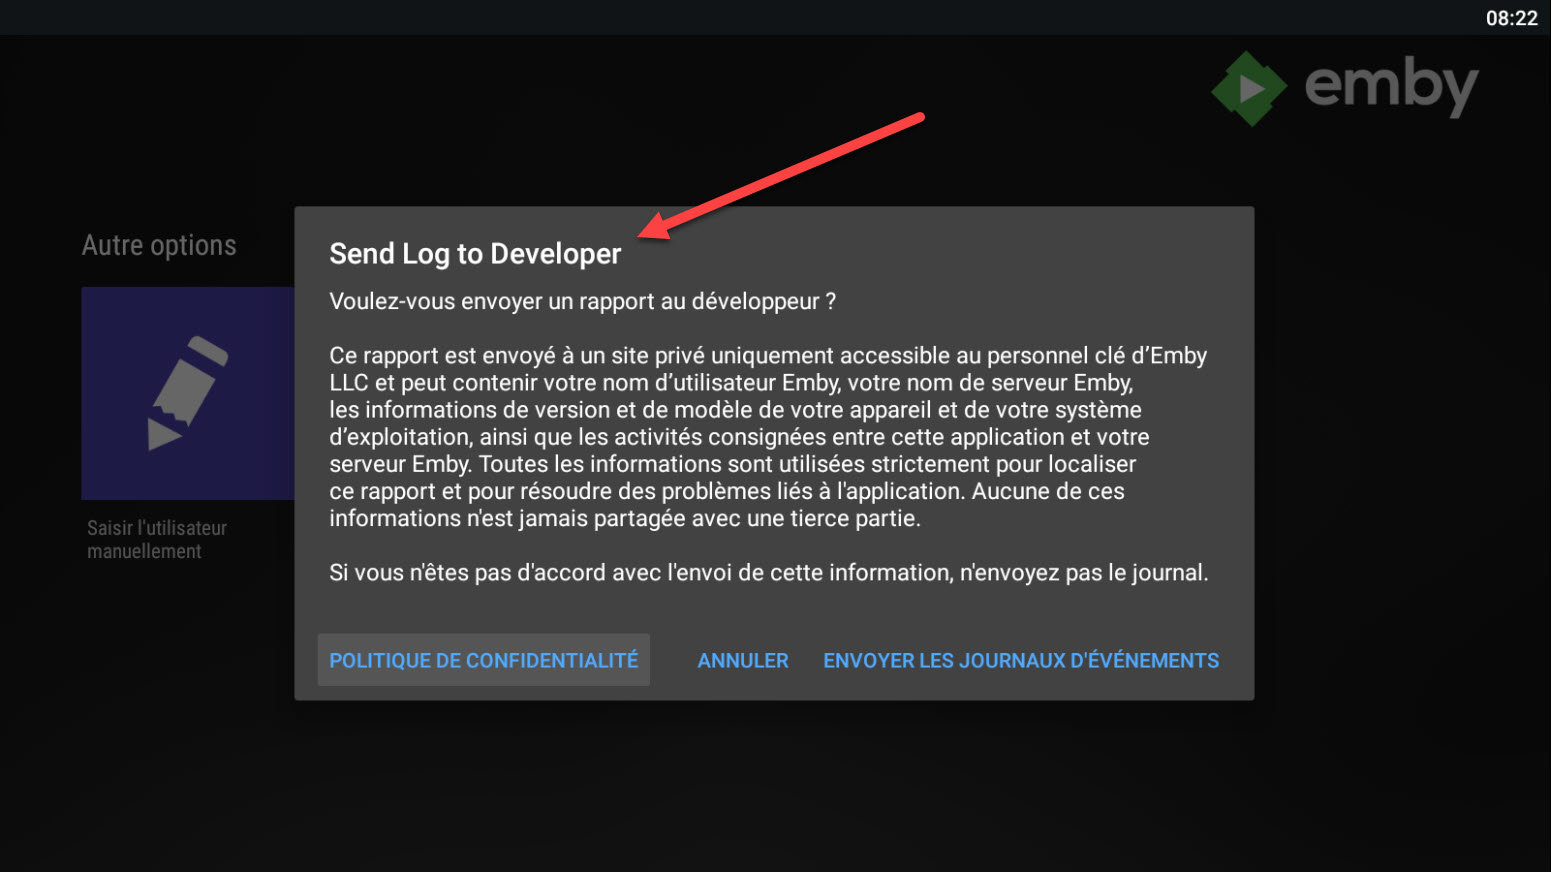Send logs via Envoyer les journaux d'événements
Image resolution: width=1551 pixels, height=872 pixels.
point(1021,660)
